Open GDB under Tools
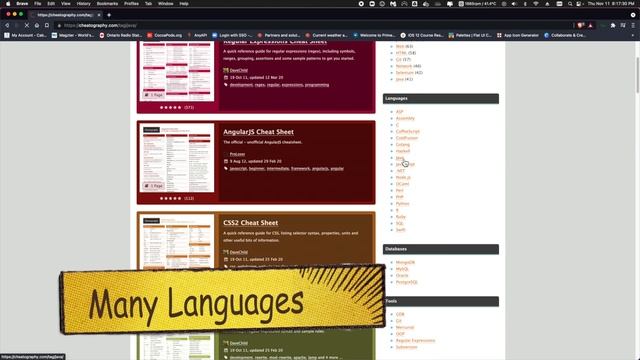 [x=400, y=314]
